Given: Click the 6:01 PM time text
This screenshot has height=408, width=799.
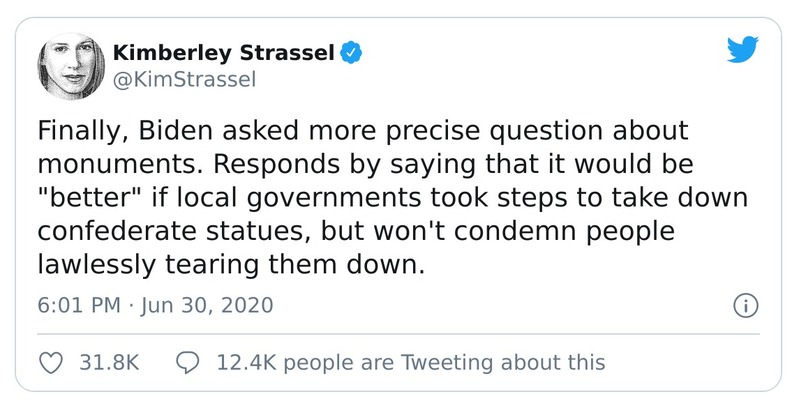Looking at the screenshot, I should point(77,305).
